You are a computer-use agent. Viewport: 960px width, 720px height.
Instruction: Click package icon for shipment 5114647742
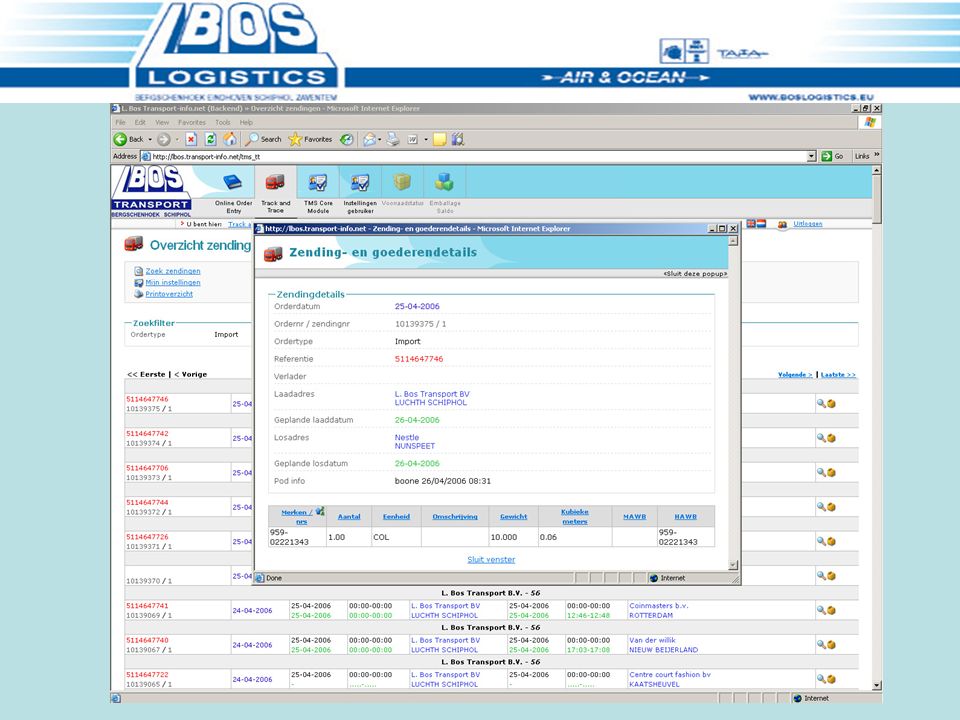coord(831,438)
